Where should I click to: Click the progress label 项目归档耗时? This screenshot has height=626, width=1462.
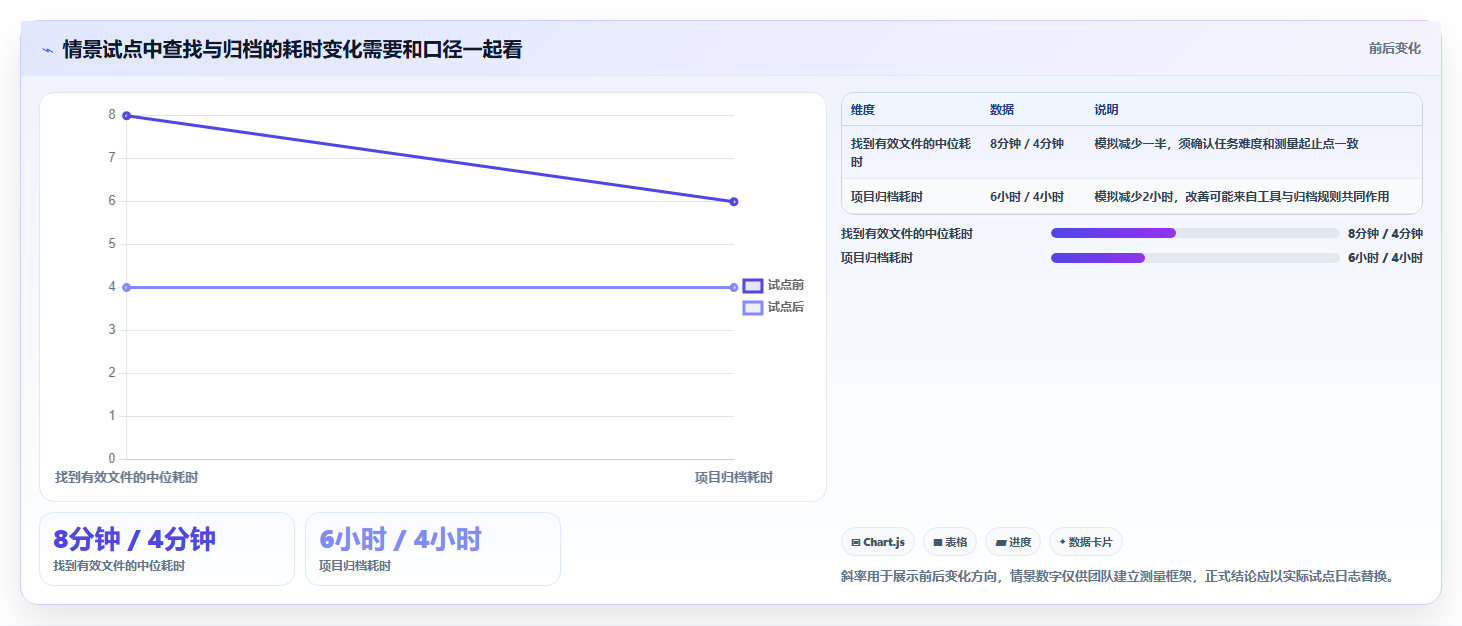(877, 258)
